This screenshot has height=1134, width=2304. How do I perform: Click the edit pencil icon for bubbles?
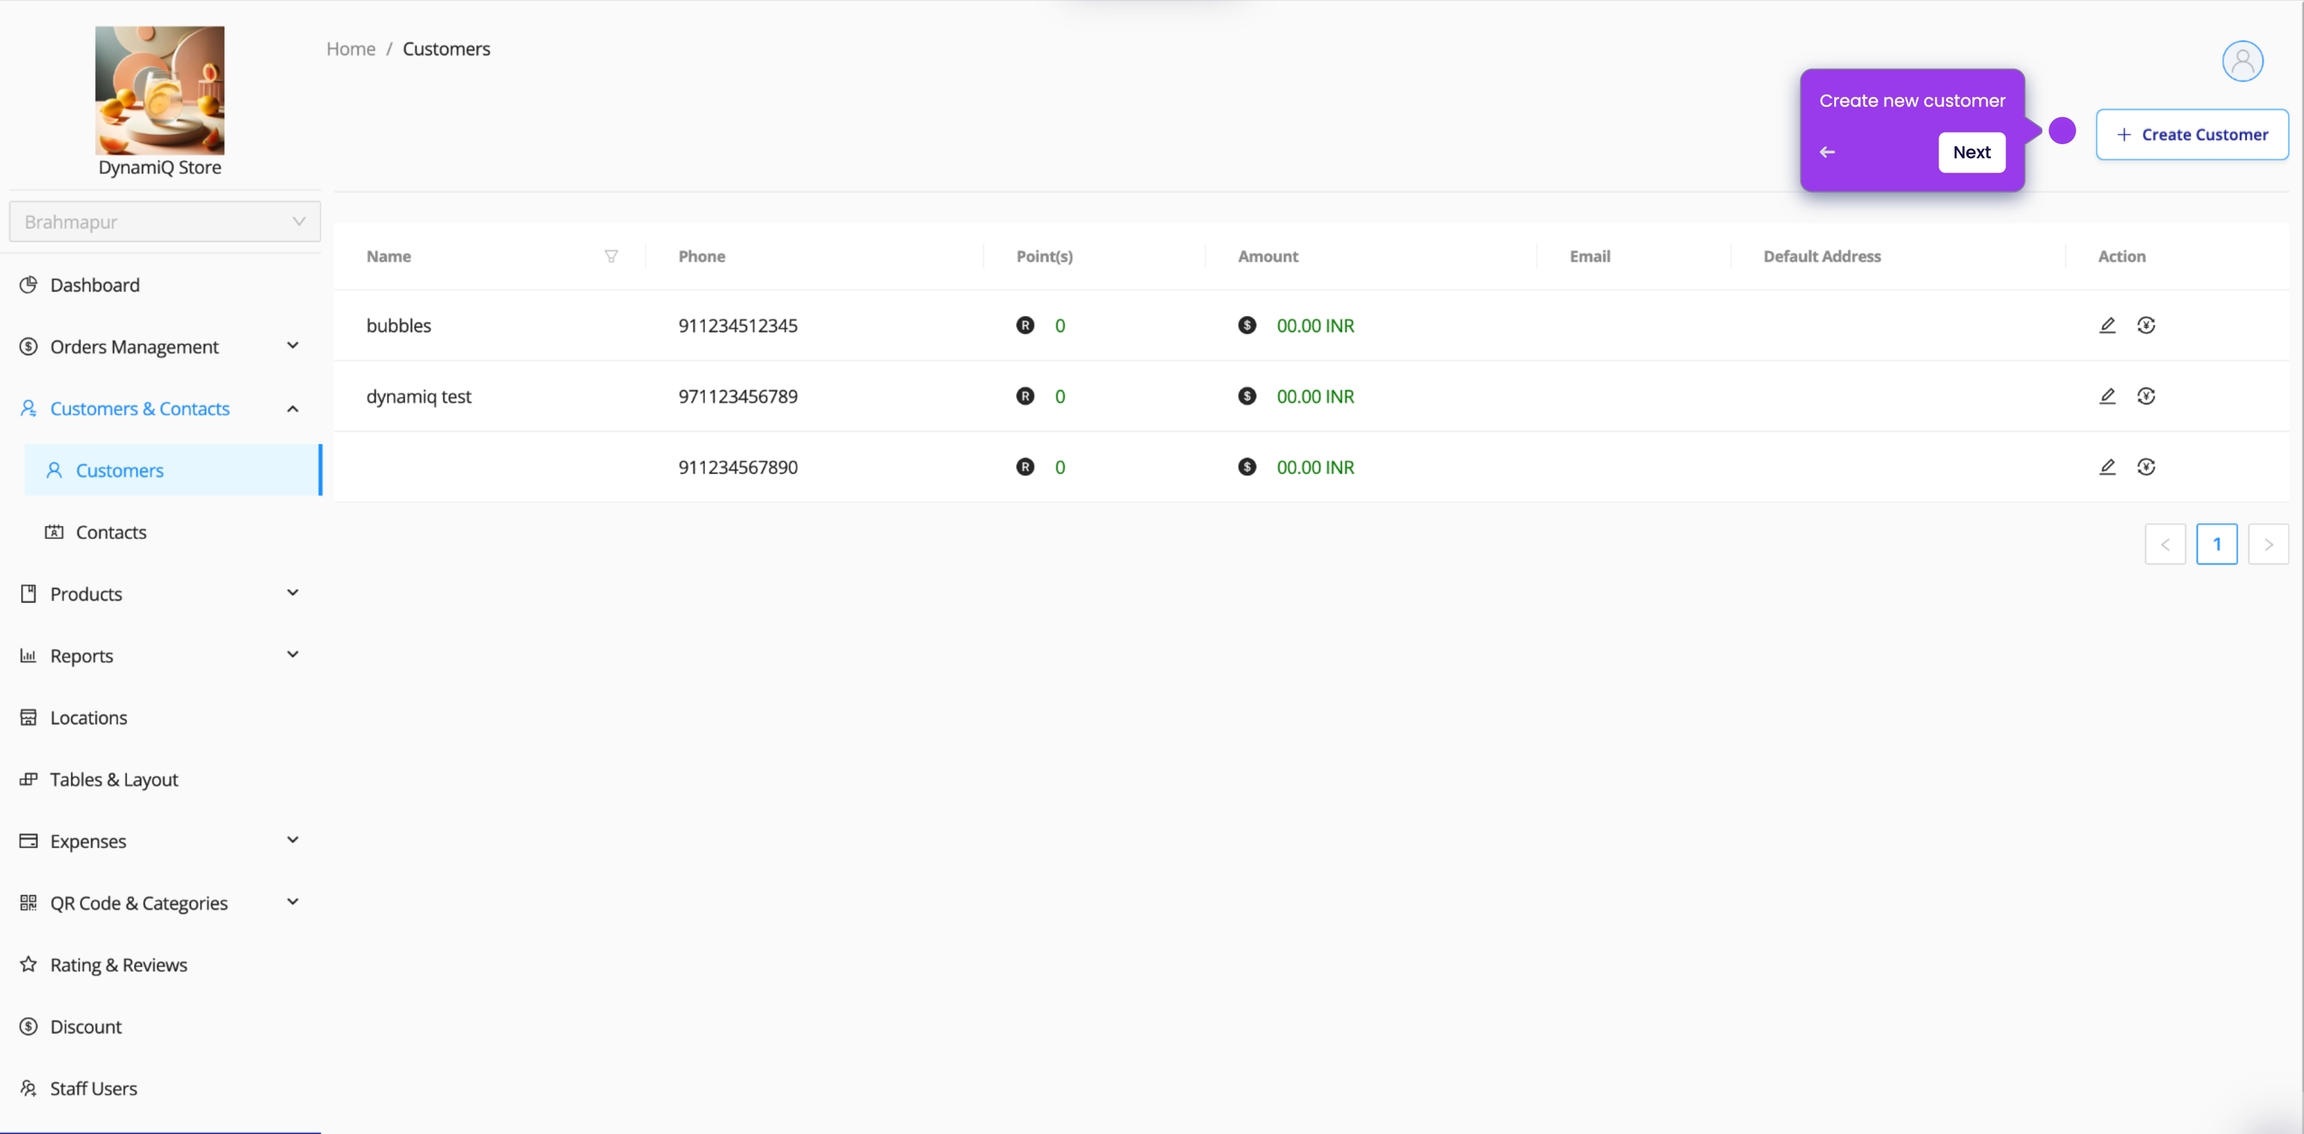tap(2107, 325)
